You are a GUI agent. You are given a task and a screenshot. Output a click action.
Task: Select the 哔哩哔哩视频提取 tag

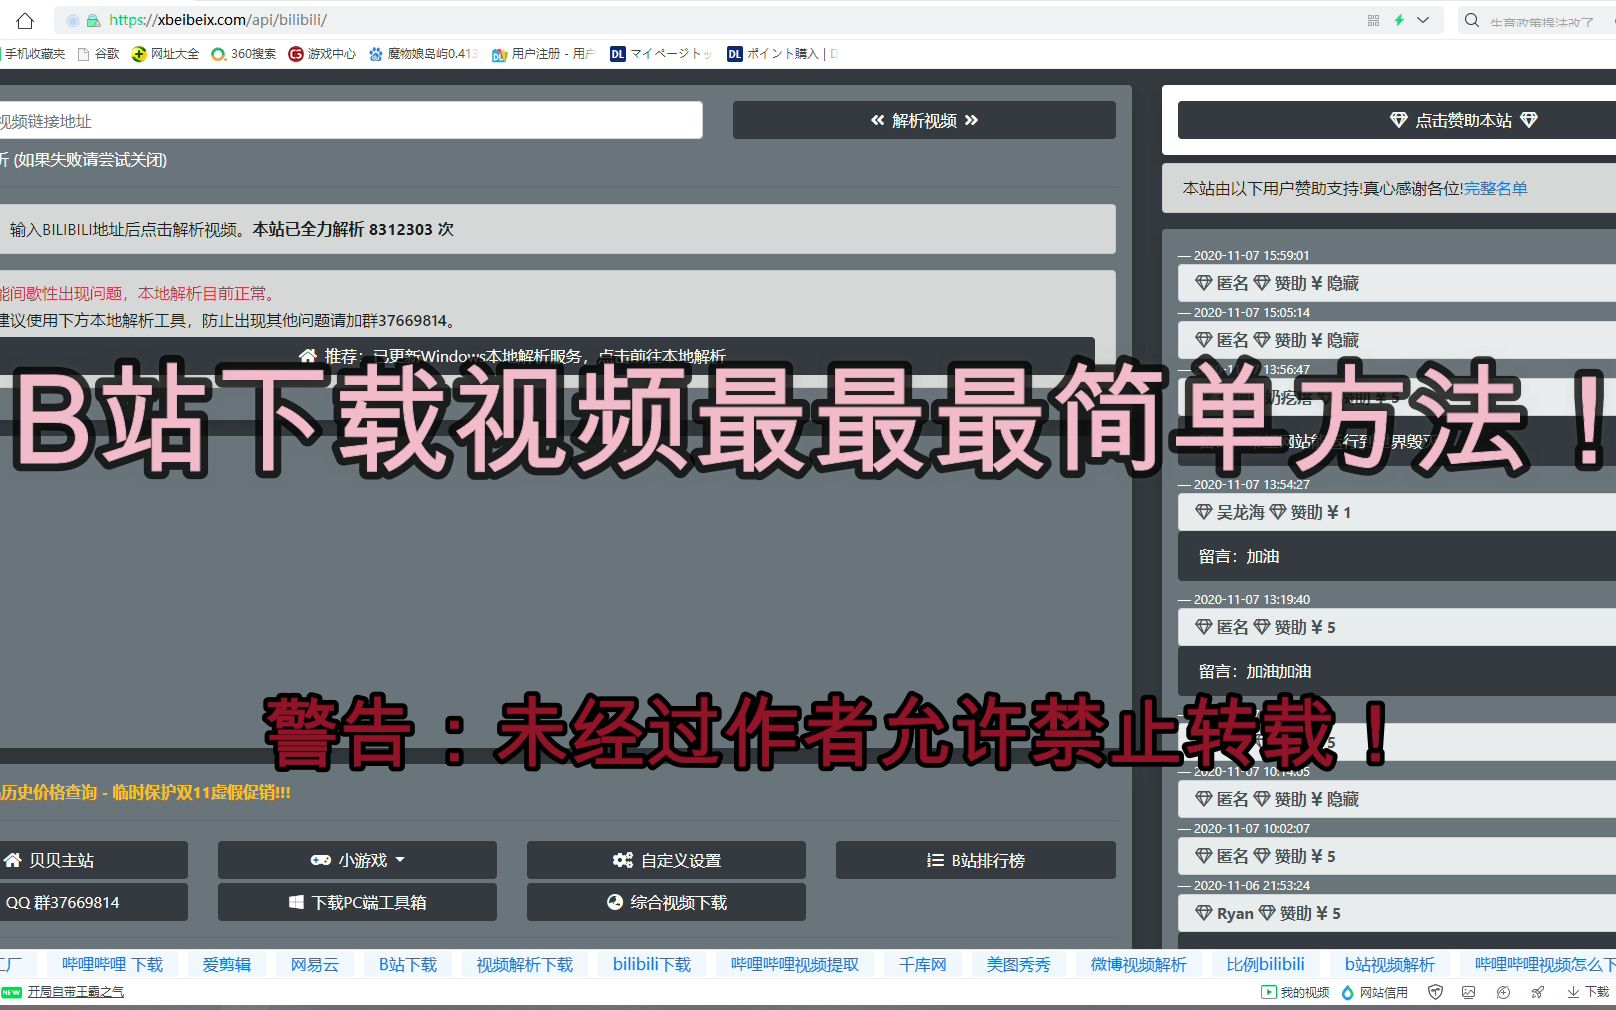(x=795, y=964)
